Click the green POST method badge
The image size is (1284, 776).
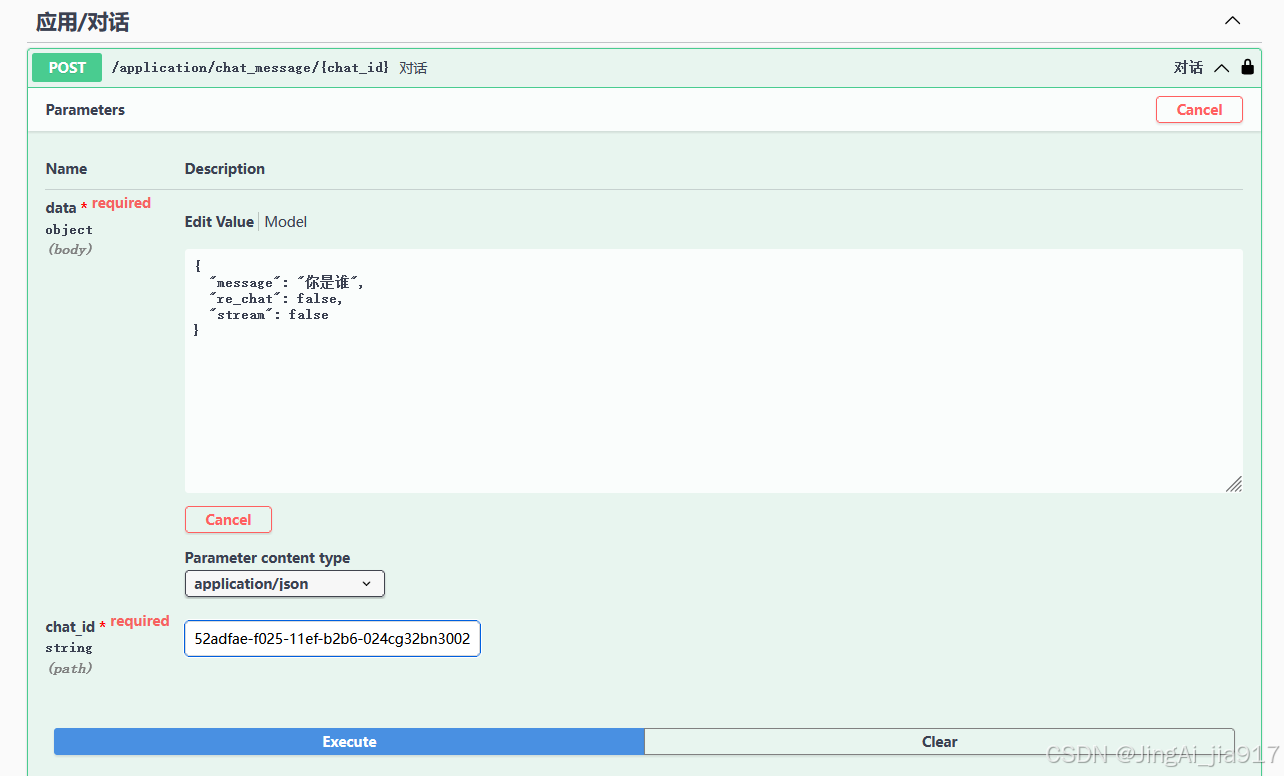(66, 67)
